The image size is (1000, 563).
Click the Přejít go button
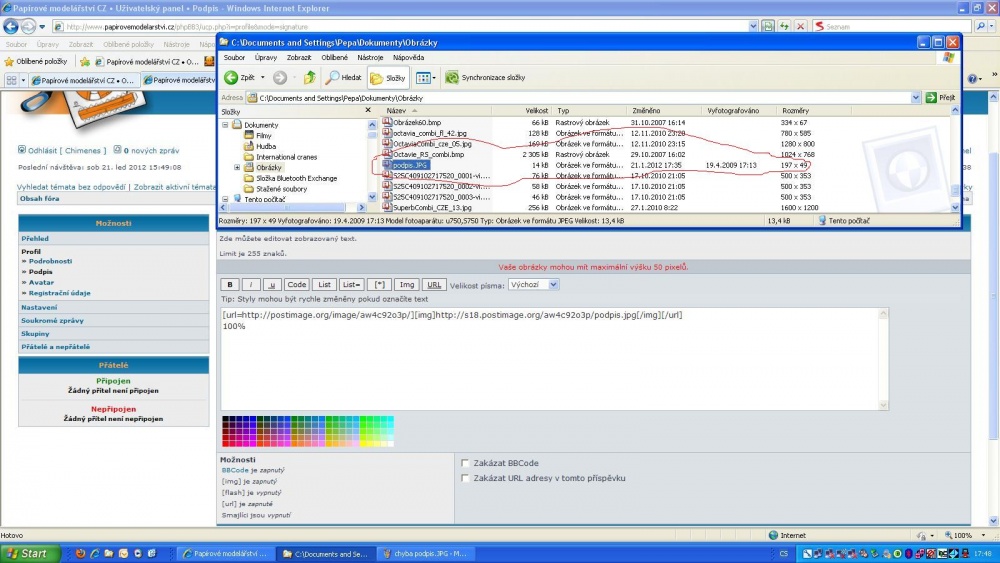click(940, 98)
